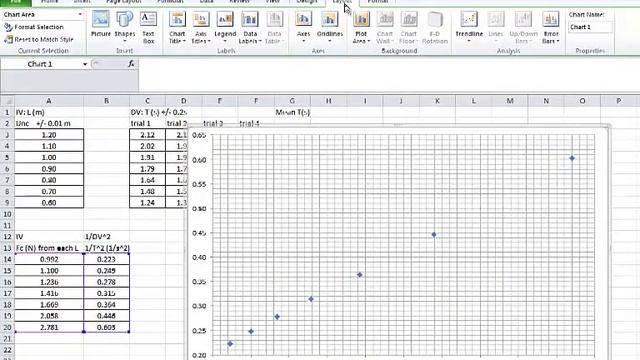640x360 pixels.
Task: Select cell with value 2.12
Action: click(x=147, y=135)
